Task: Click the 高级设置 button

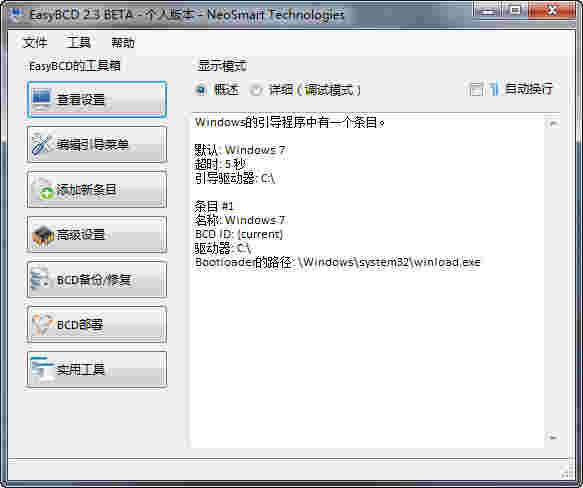Action: (97, 235)
